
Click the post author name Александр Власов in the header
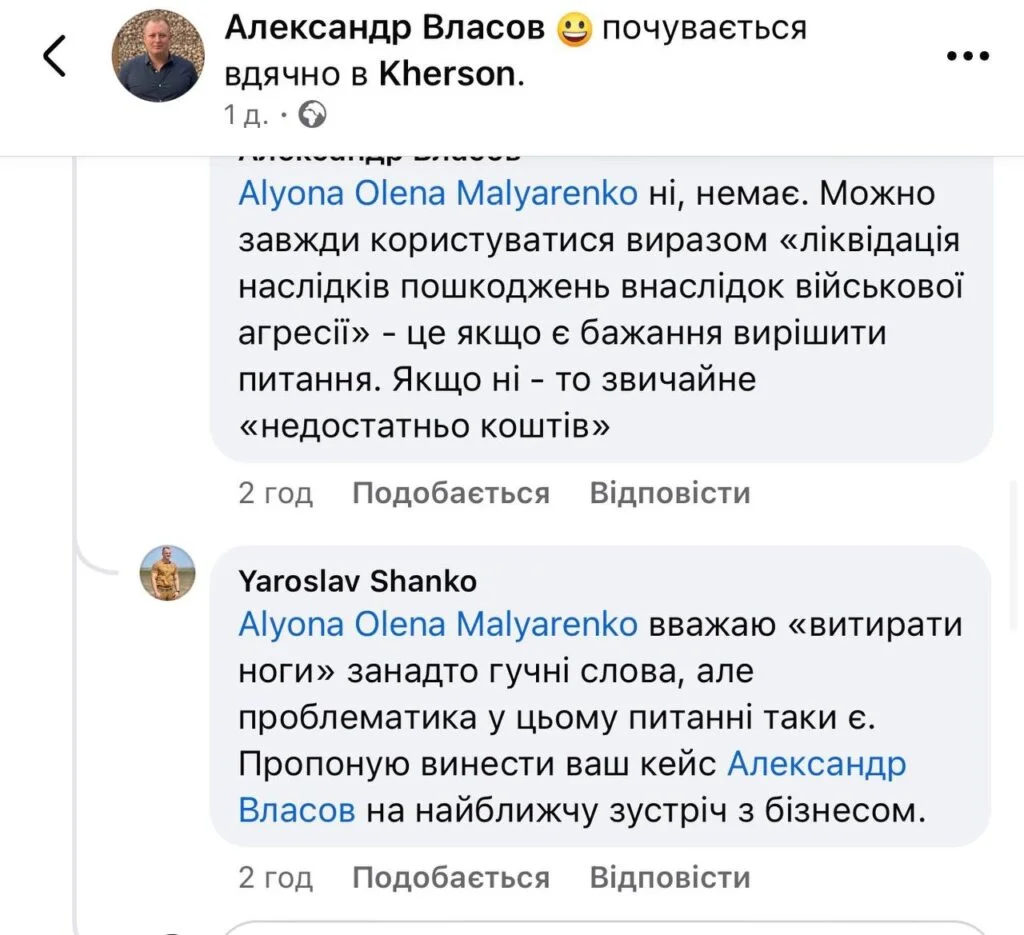point(385,29)
